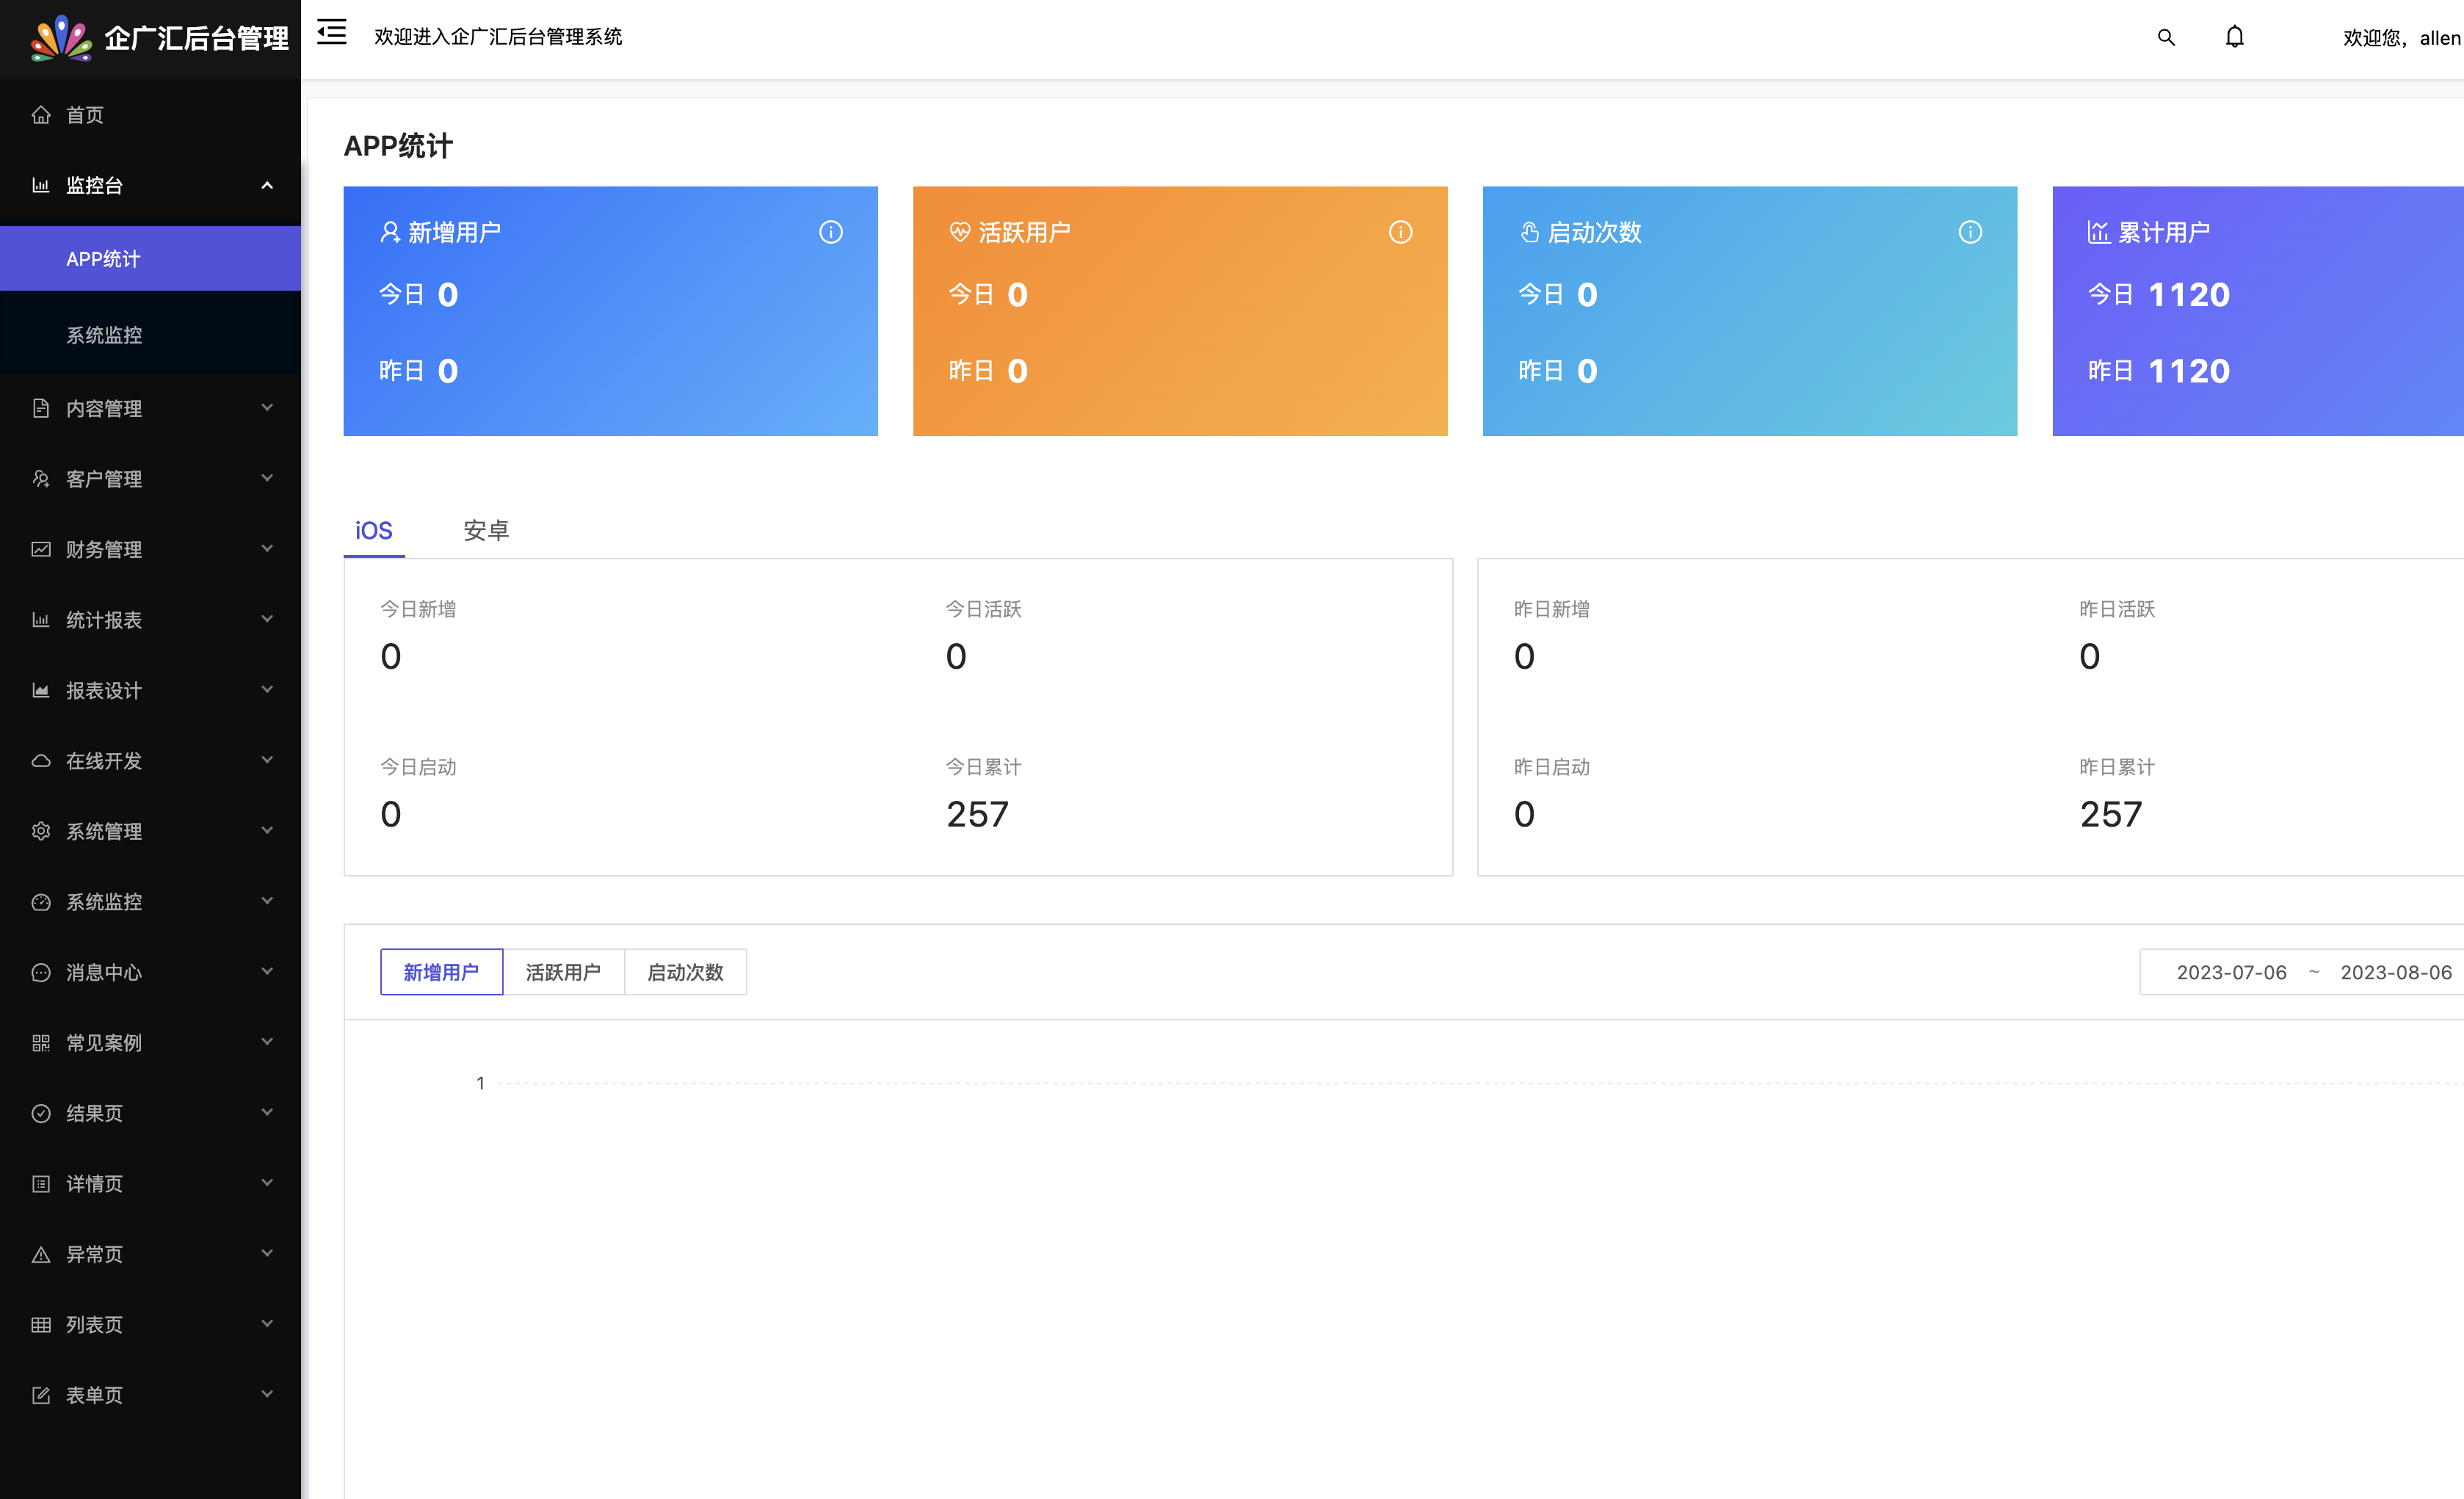
Task: Click the bar chart icon beside 统计报表
Action: (41, 620)
